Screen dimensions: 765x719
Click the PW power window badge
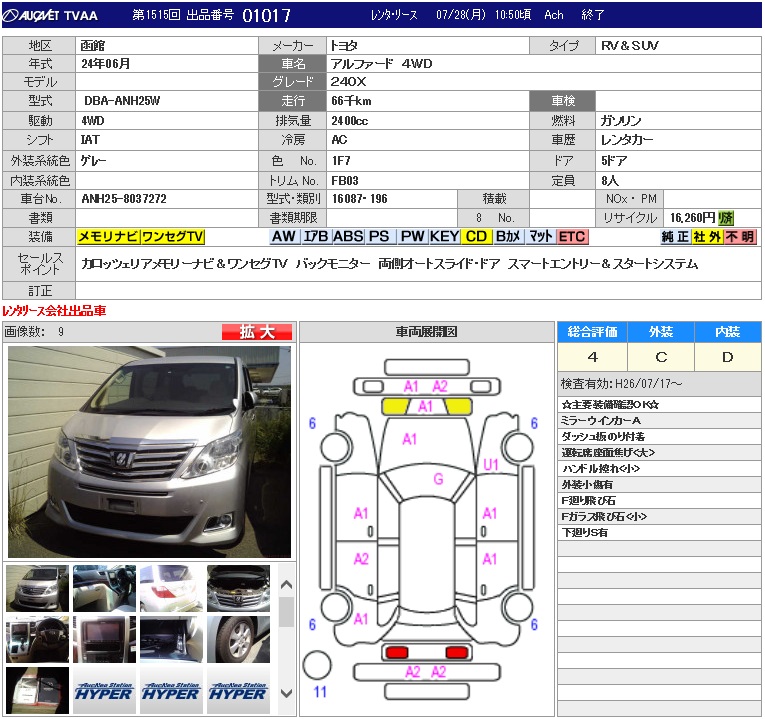(x=412, y=237)
